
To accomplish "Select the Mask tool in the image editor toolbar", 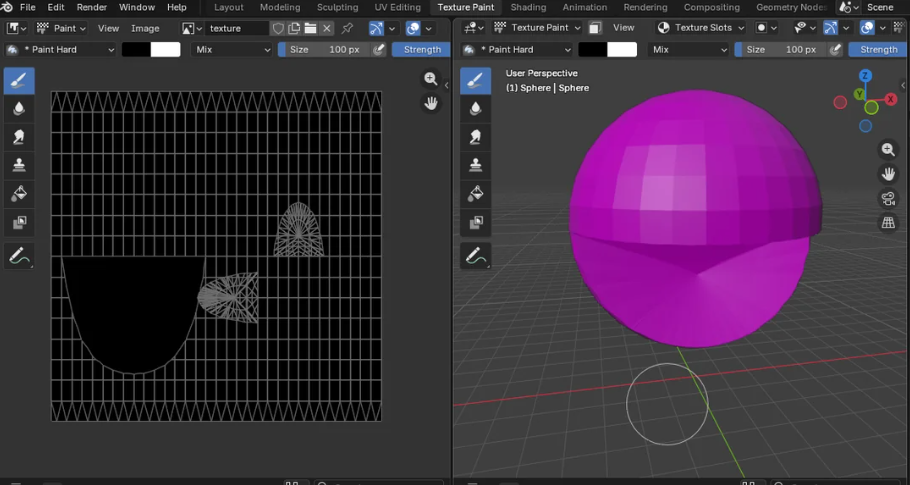I will [x=19, y=222].
